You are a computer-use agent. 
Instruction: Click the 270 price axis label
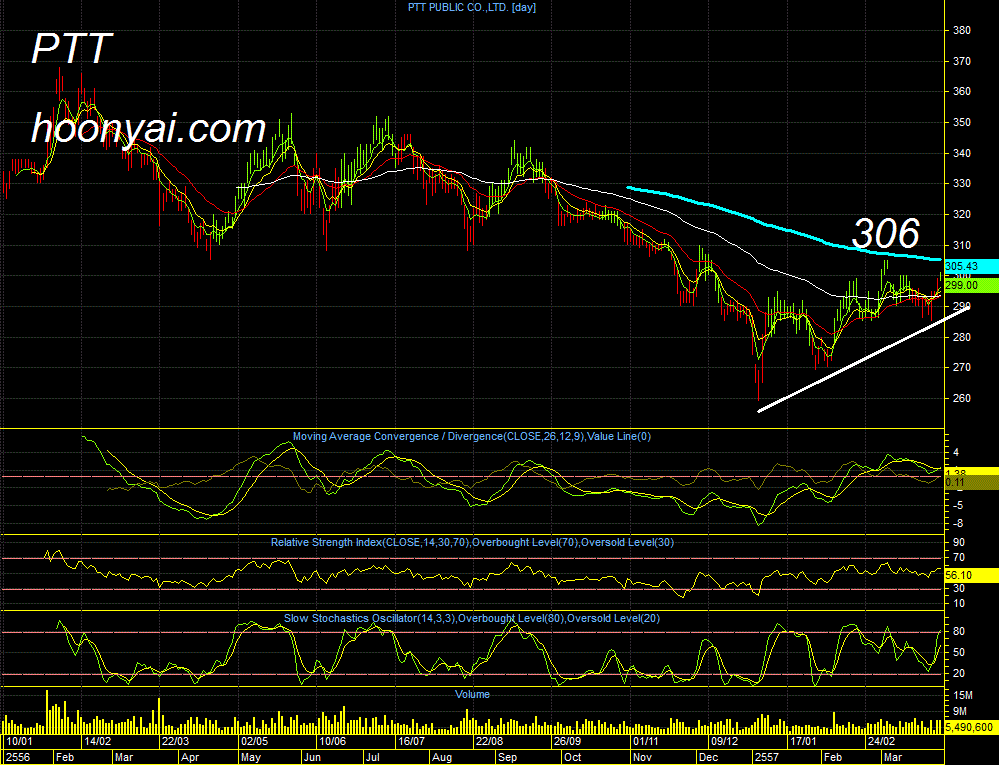[x=961, y=367]
